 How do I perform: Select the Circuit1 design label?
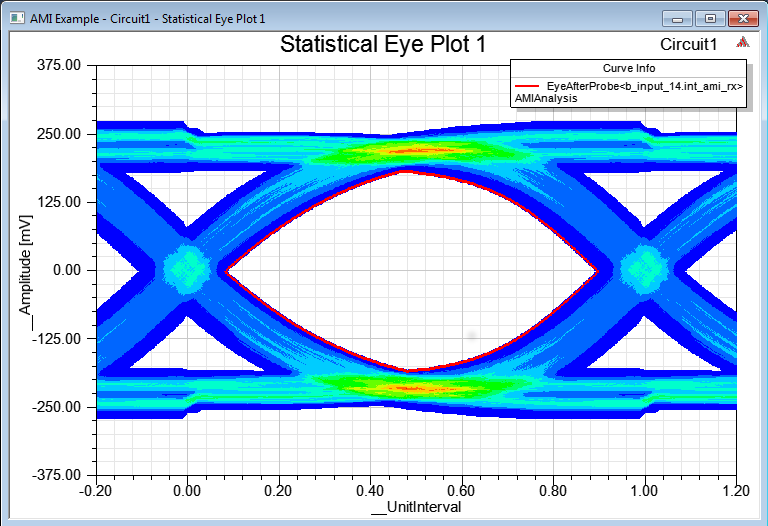688,45
